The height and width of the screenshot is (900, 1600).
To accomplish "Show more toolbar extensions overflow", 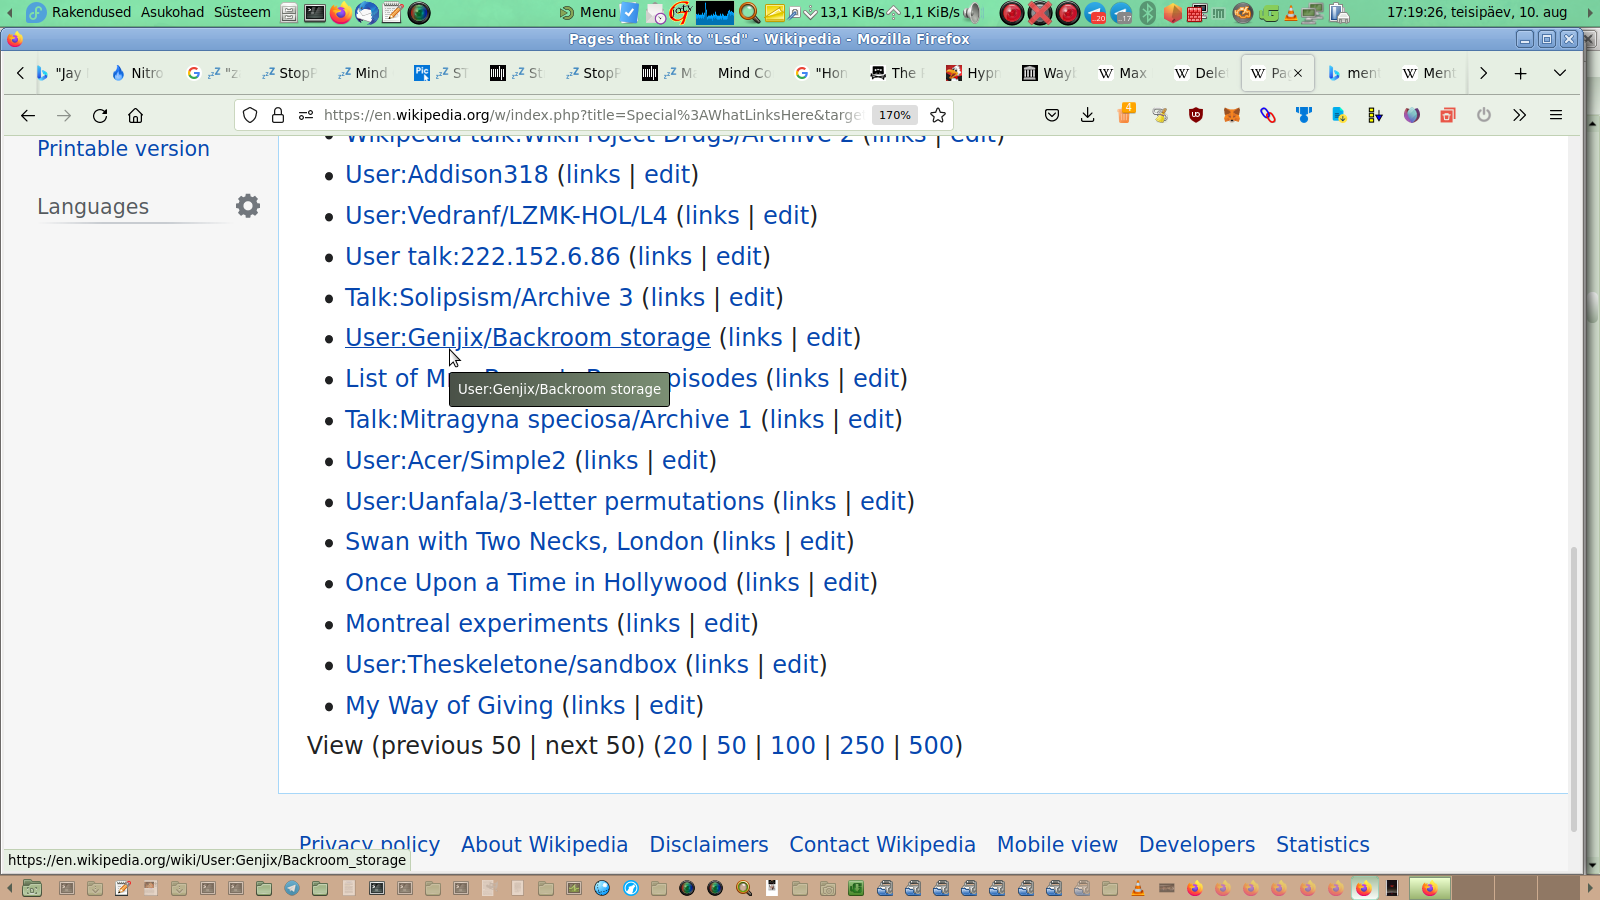I will (x=1520, y=115).
